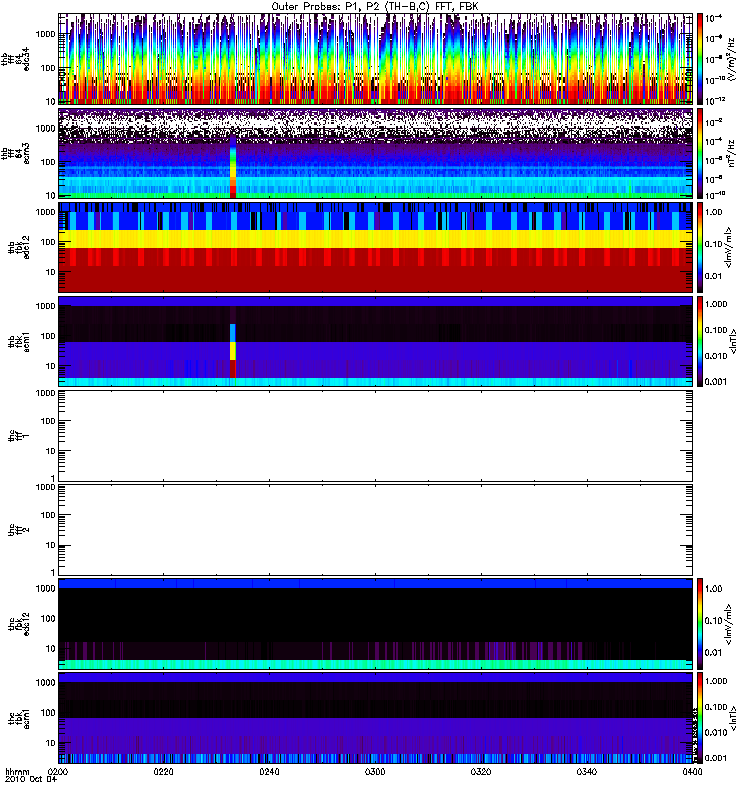This screenshot has height=800, width=750.
Task: Click the thb fff scm3 nT²/Hz color bar
Action: pos(700,153)
